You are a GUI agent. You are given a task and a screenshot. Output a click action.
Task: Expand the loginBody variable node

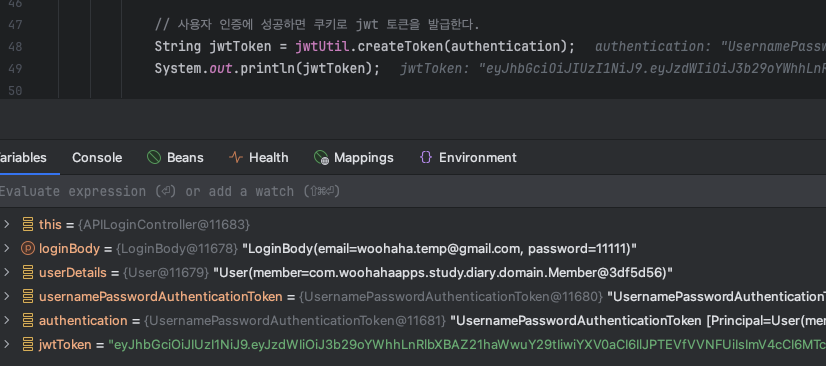(x=6, y=249)
